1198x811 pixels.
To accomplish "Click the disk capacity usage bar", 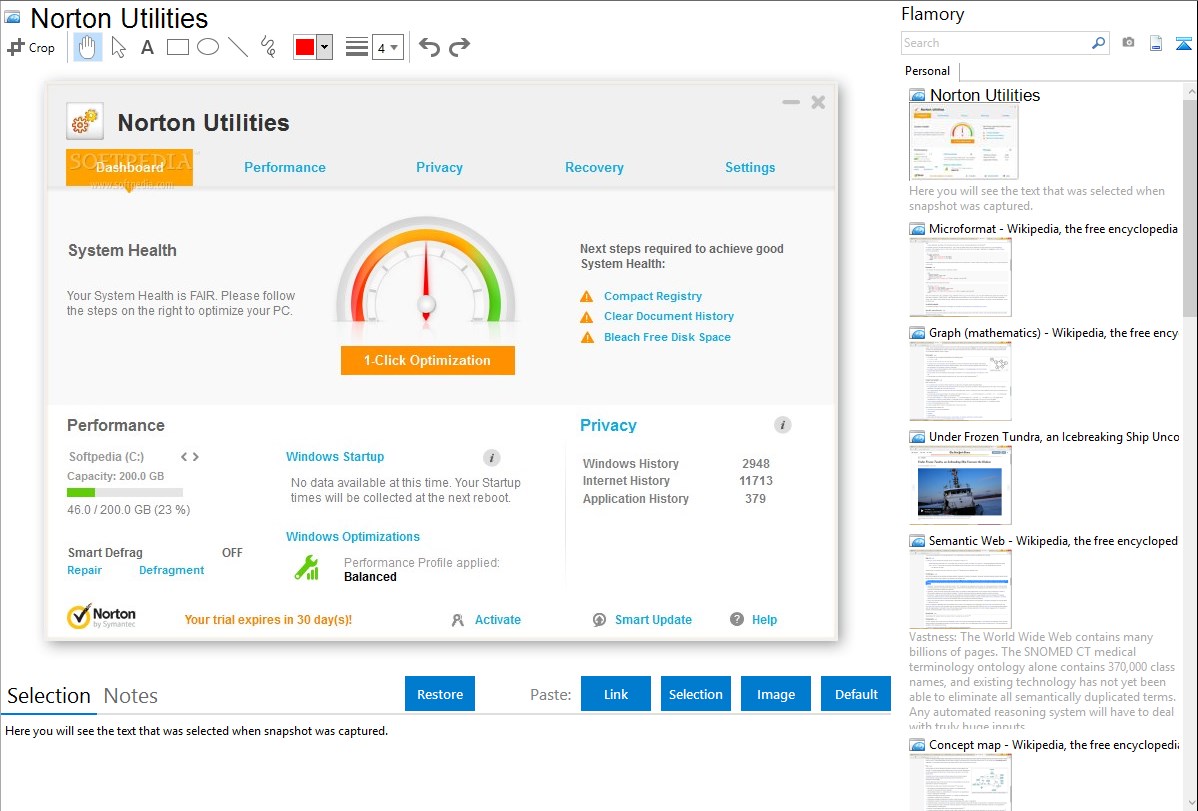I will 125,493.
